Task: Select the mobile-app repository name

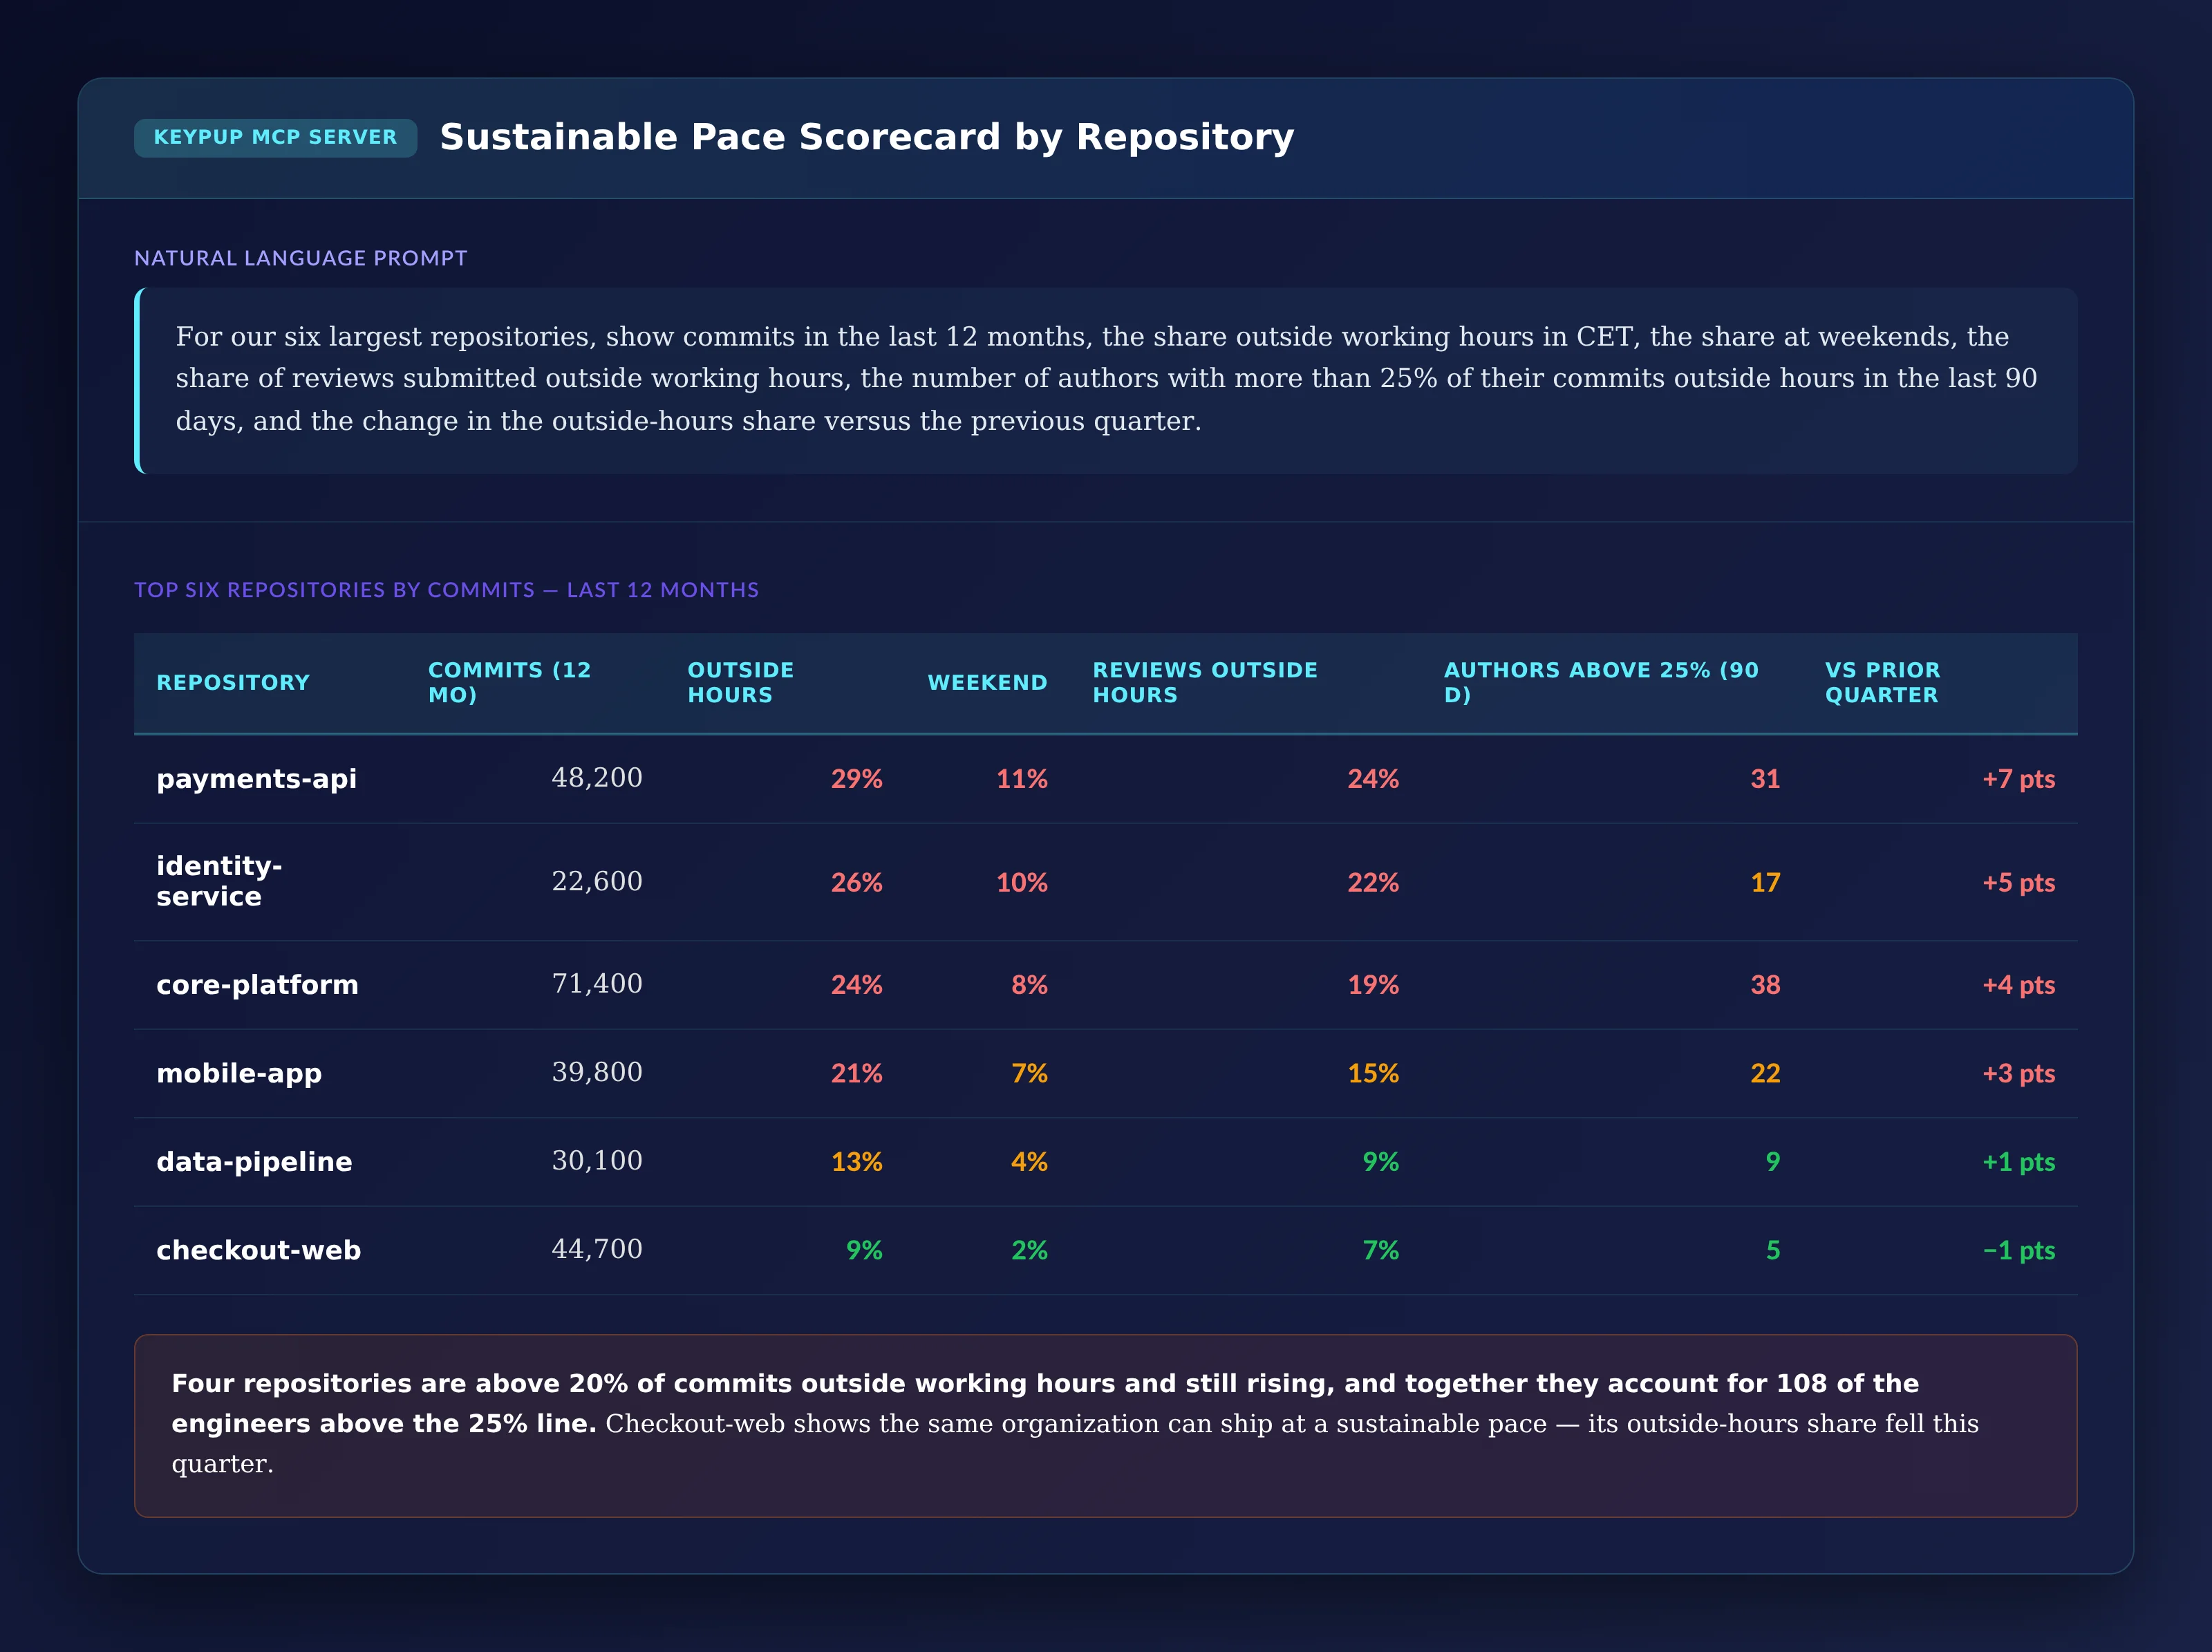Action: [x=239, y=1073]
